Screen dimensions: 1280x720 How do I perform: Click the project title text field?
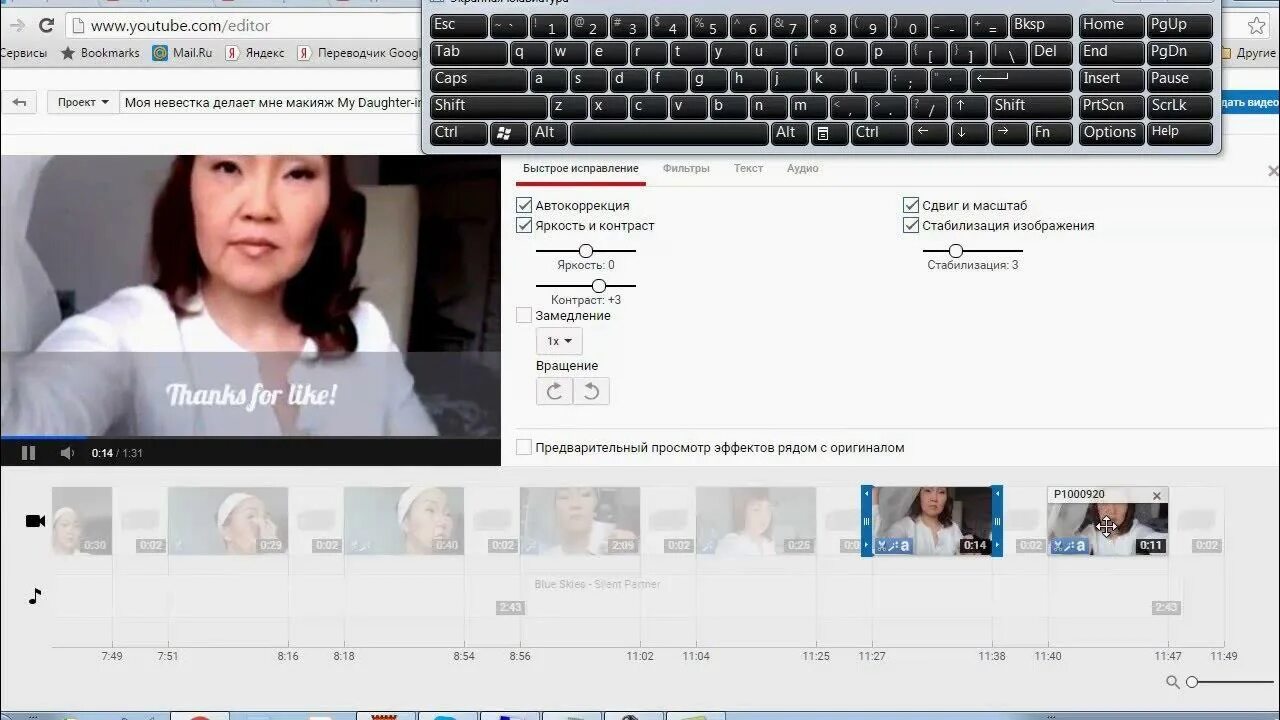coord(272,102)
